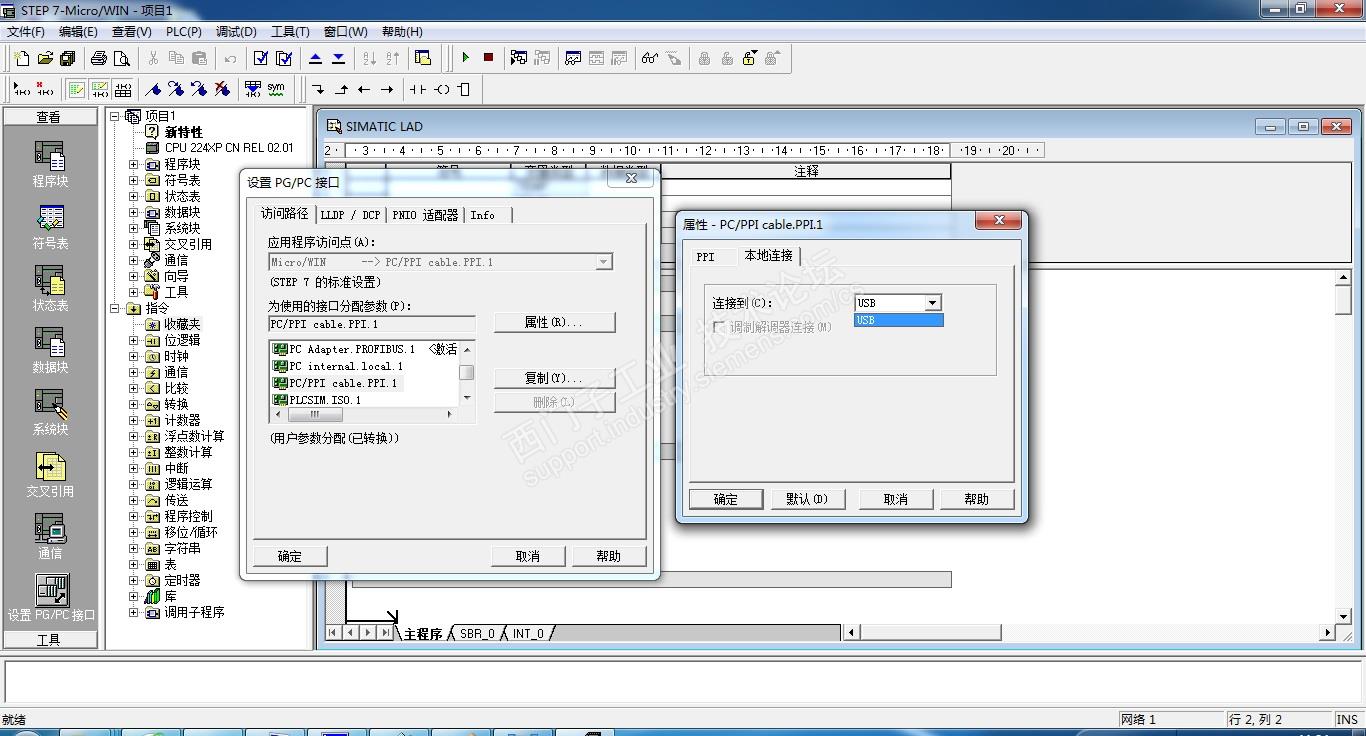Open Print Preview from the toolbar
Viewport: 1366px width, 736px height.
tap(122, 58)
